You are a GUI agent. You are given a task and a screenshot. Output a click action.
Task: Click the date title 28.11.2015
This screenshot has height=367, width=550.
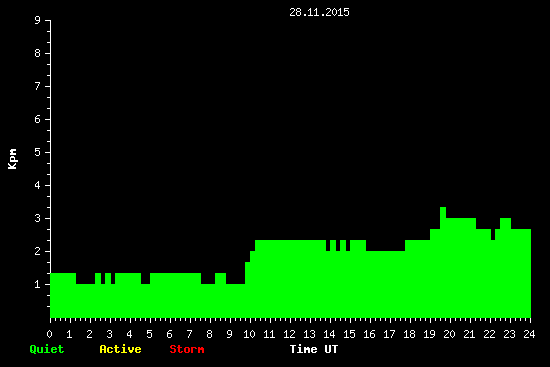pos(319,12)
